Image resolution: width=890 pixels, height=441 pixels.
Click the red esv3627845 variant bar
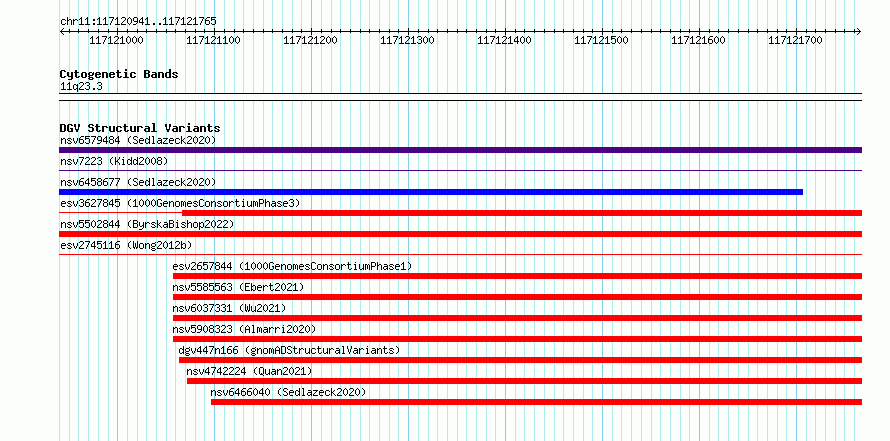[522, 213]
